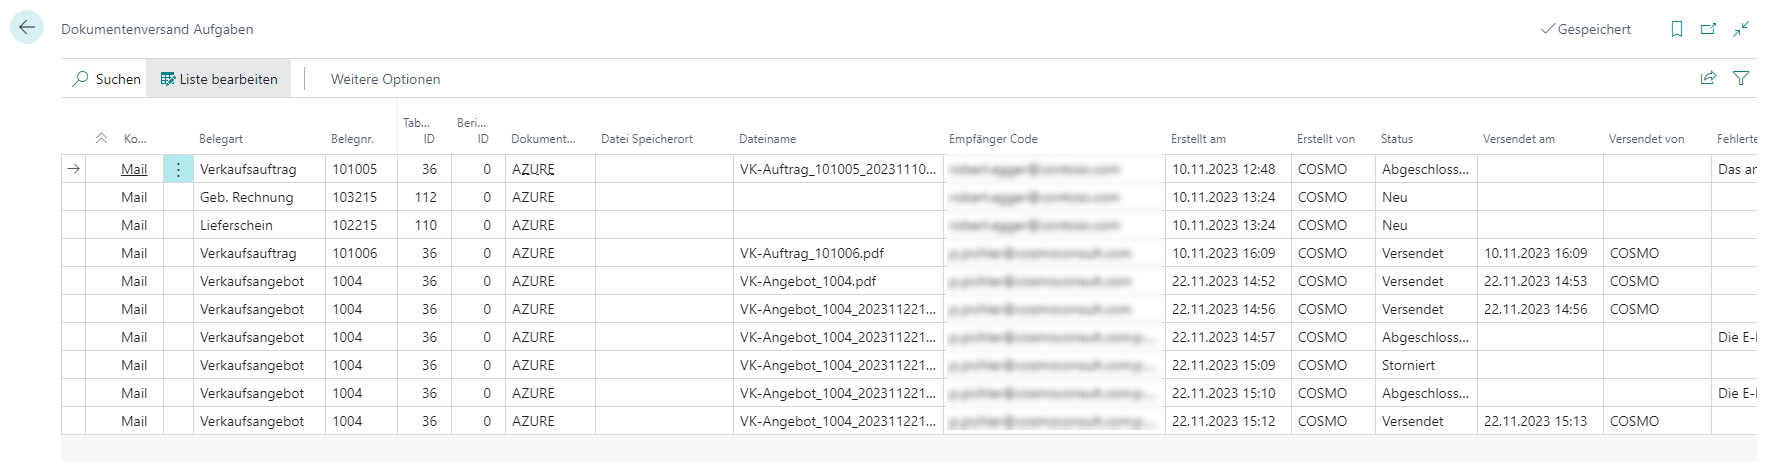This screenshot has width=1771, height=462.
Task: Click the Dateiname column header
Action: click(768, 139)
